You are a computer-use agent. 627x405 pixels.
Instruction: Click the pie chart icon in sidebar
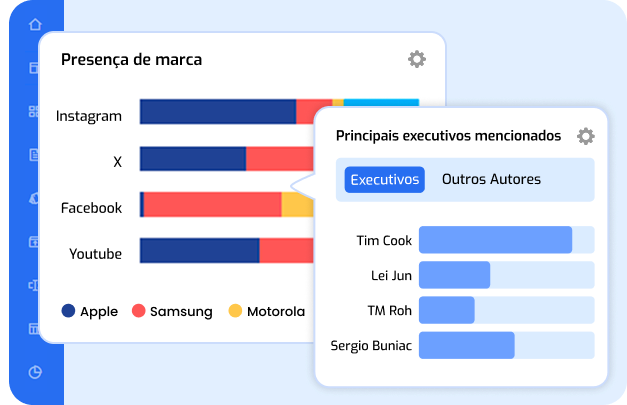pyautogui.click(x=35, y=372)
